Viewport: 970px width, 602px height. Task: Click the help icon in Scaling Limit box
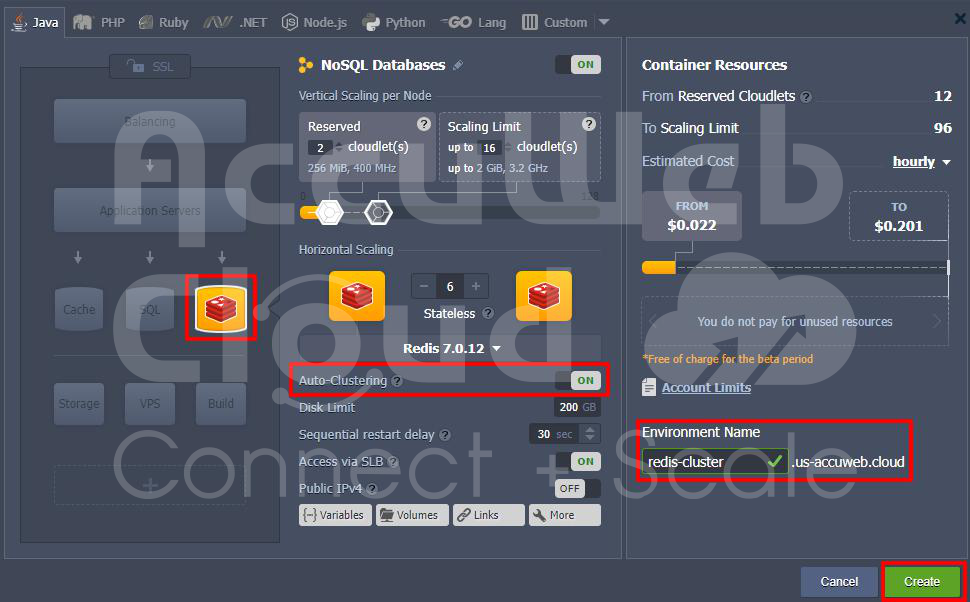(x=589, y=124)
